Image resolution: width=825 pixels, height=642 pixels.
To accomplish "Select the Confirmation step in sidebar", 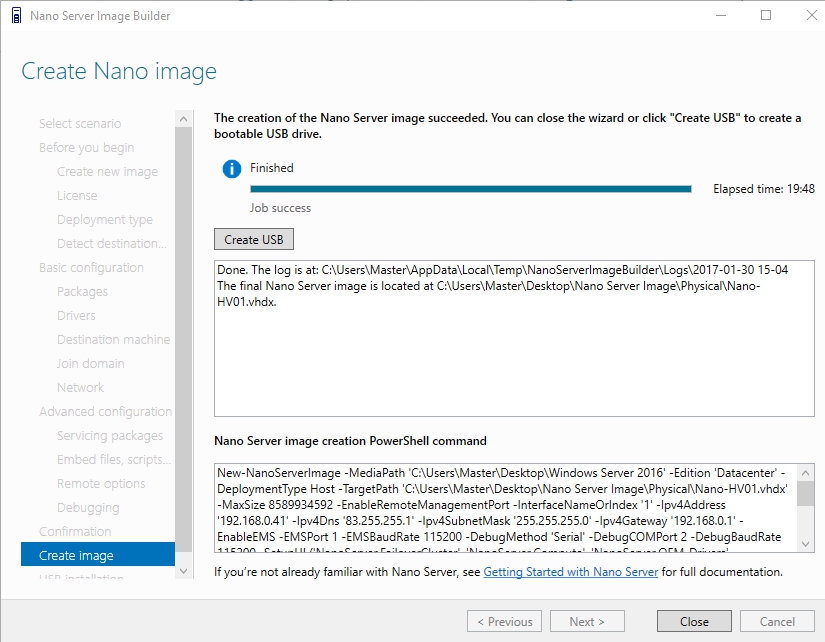I will pyautogui.click(x=75, y=531).
